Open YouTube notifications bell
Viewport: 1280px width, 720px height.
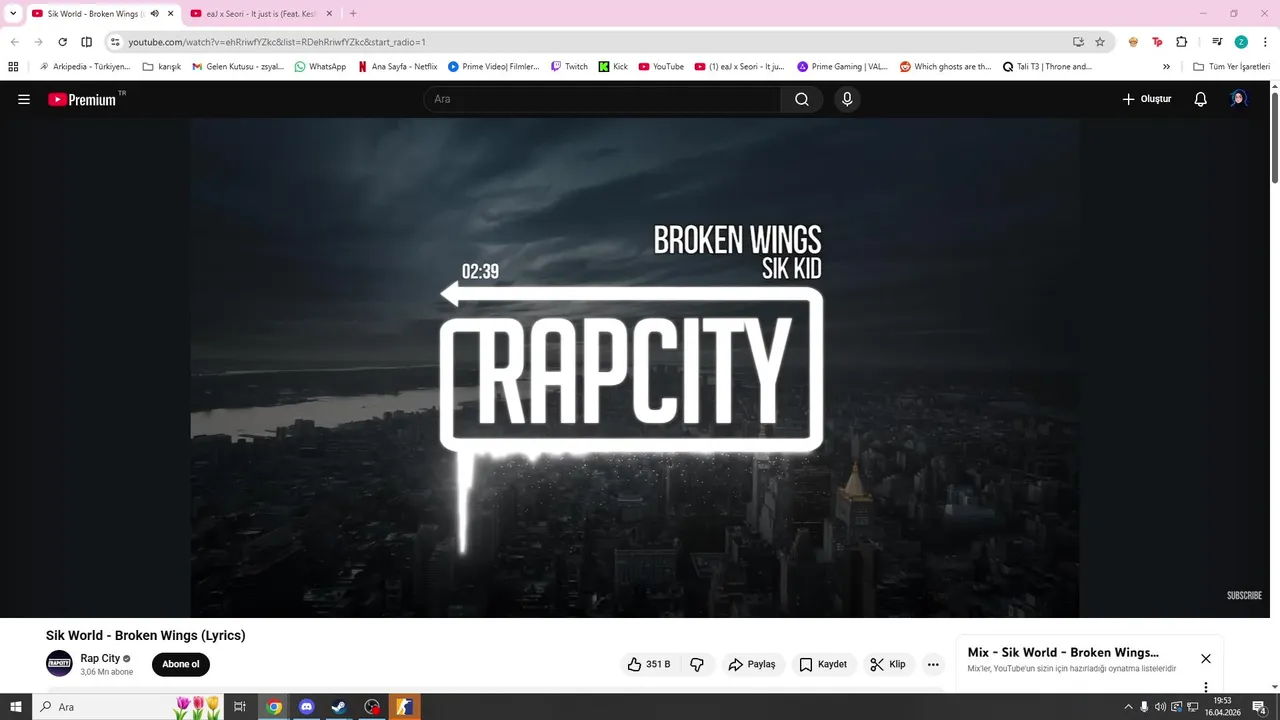coord(1201,99)
